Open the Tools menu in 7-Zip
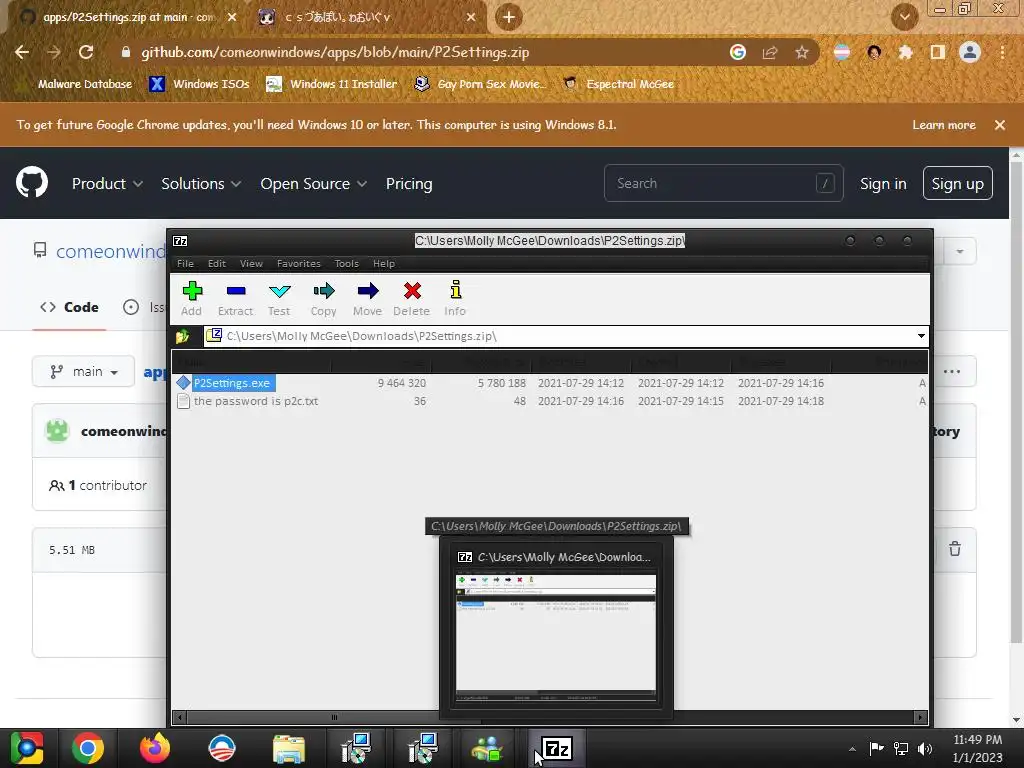1024x768 pixels. 347,264
